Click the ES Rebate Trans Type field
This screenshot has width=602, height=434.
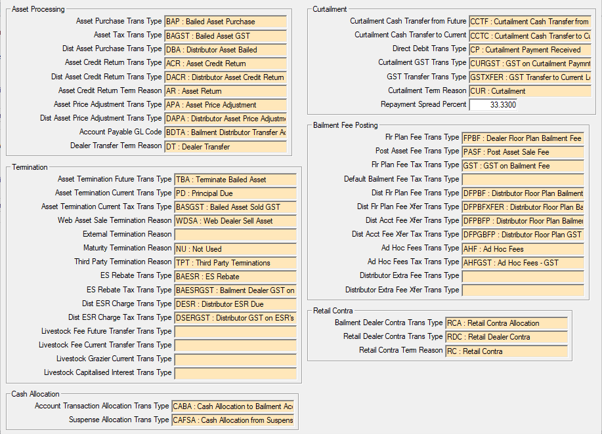(235, 276)
